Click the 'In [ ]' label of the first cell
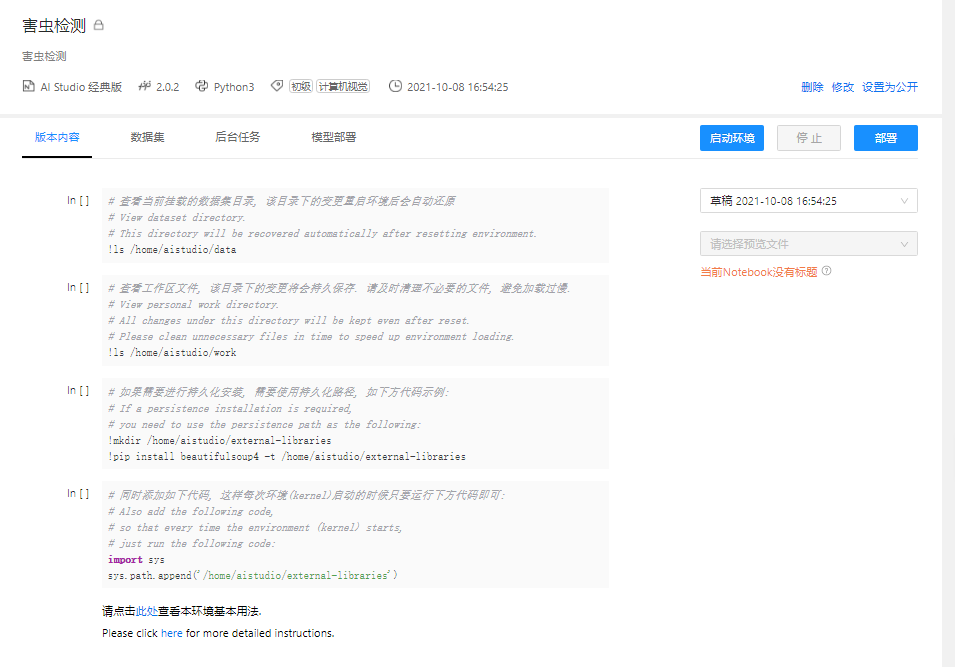The image size is (955, 667). tap(78, 200)
